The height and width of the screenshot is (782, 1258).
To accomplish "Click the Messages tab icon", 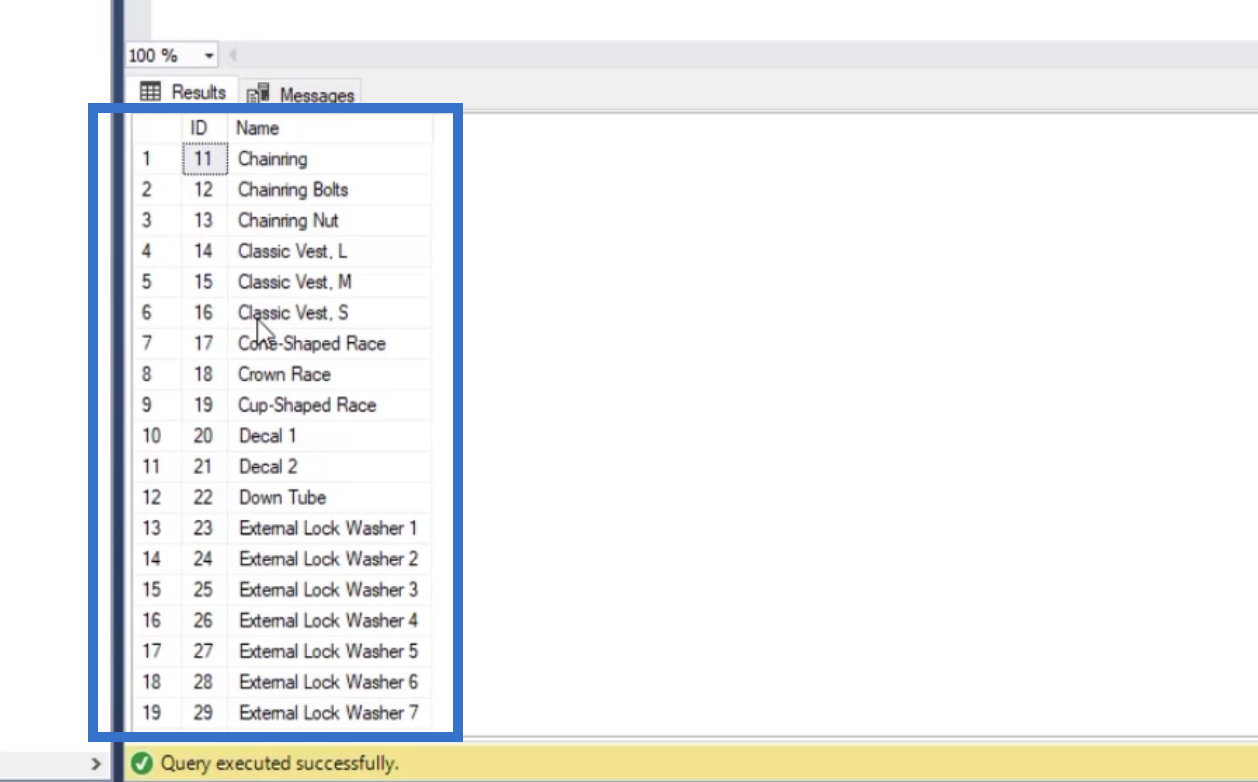I will tap(258, 94).
